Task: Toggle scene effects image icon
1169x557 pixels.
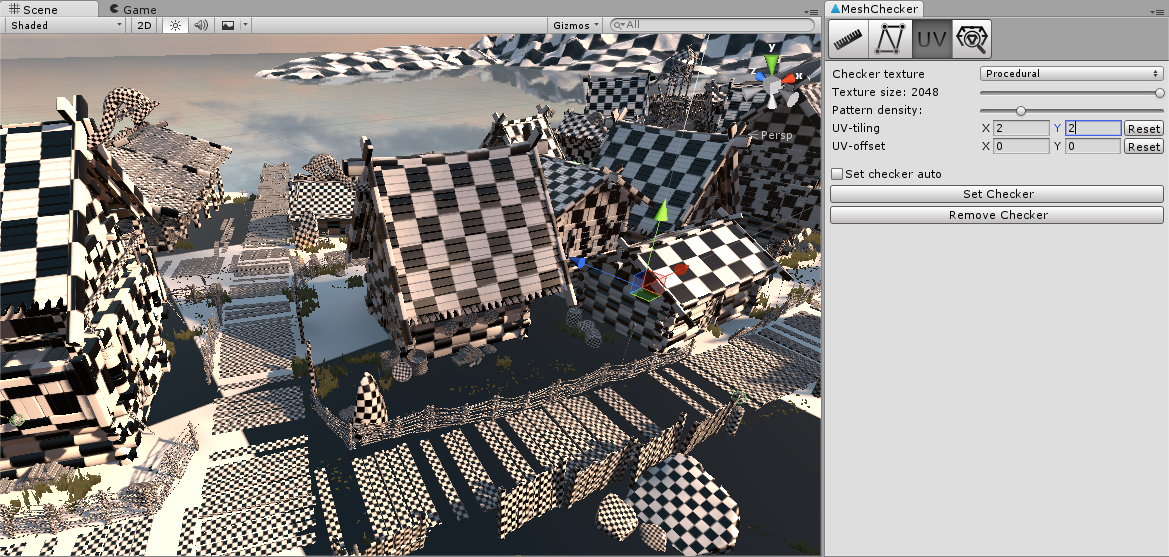Action: pos(228,25)
